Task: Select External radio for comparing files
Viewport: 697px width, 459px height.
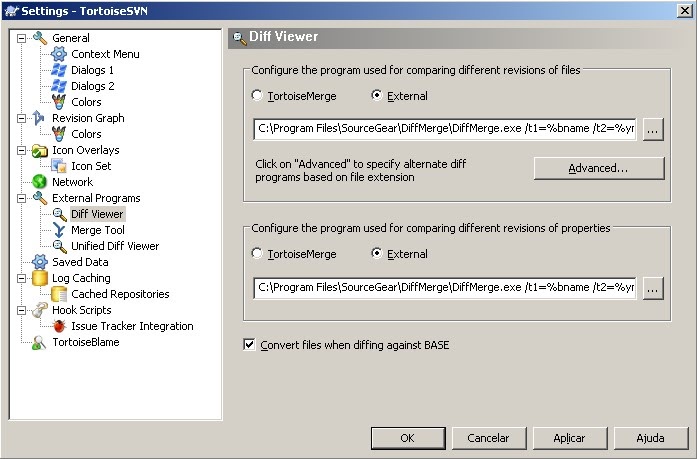Action: (377, 96)
